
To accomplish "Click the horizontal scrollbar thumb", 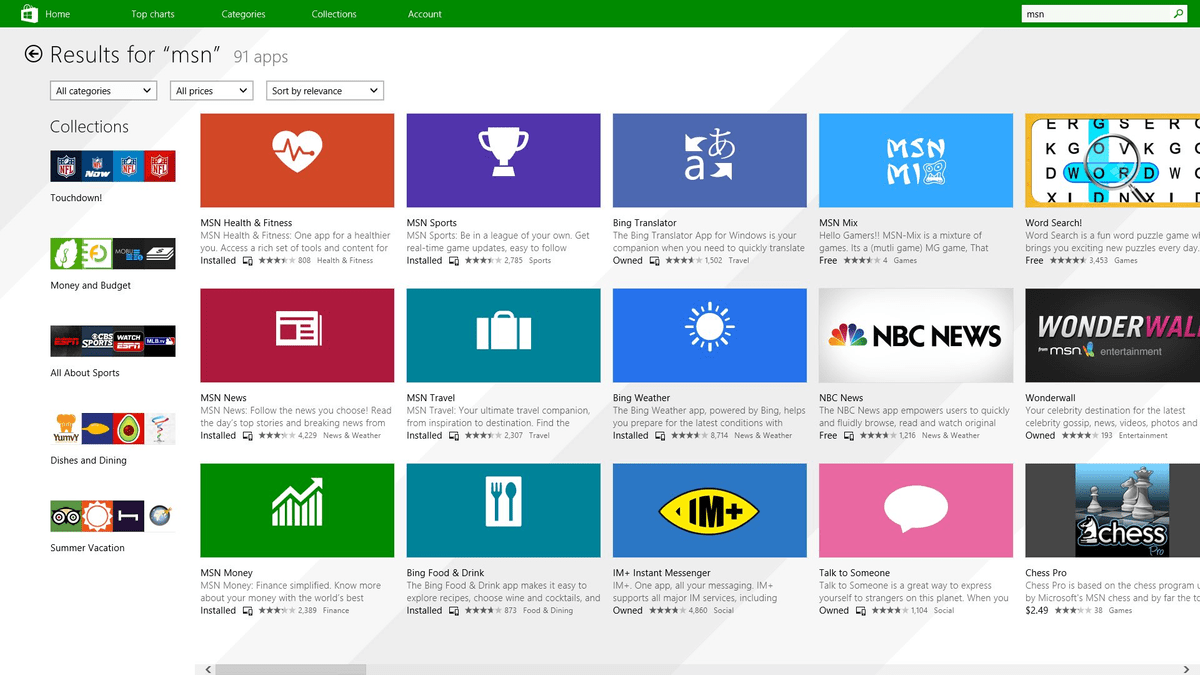I will pyautogui.click(x=291, y=669).
